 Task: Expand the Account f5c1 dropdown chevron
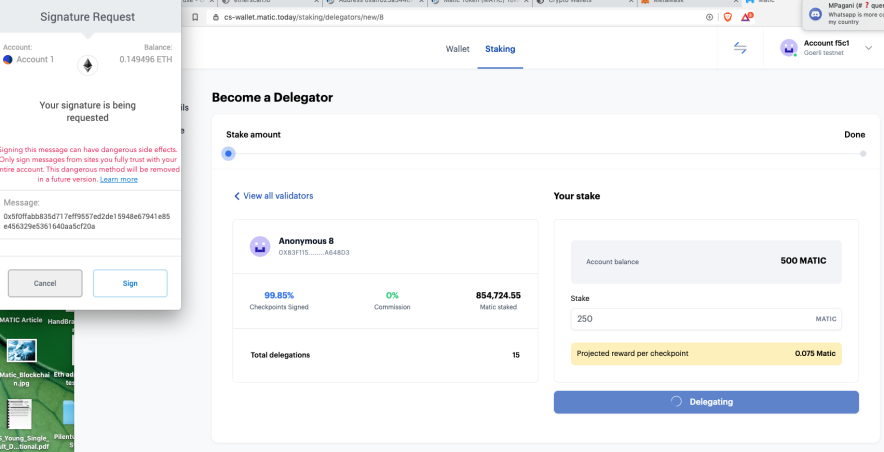tap(868, 48)
